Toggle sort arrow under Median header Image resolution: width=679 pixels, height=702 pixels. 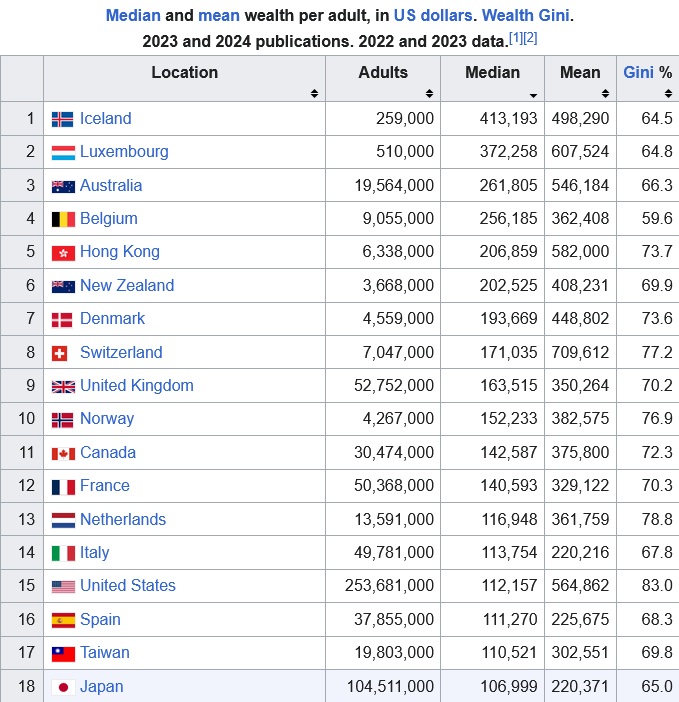533,95
